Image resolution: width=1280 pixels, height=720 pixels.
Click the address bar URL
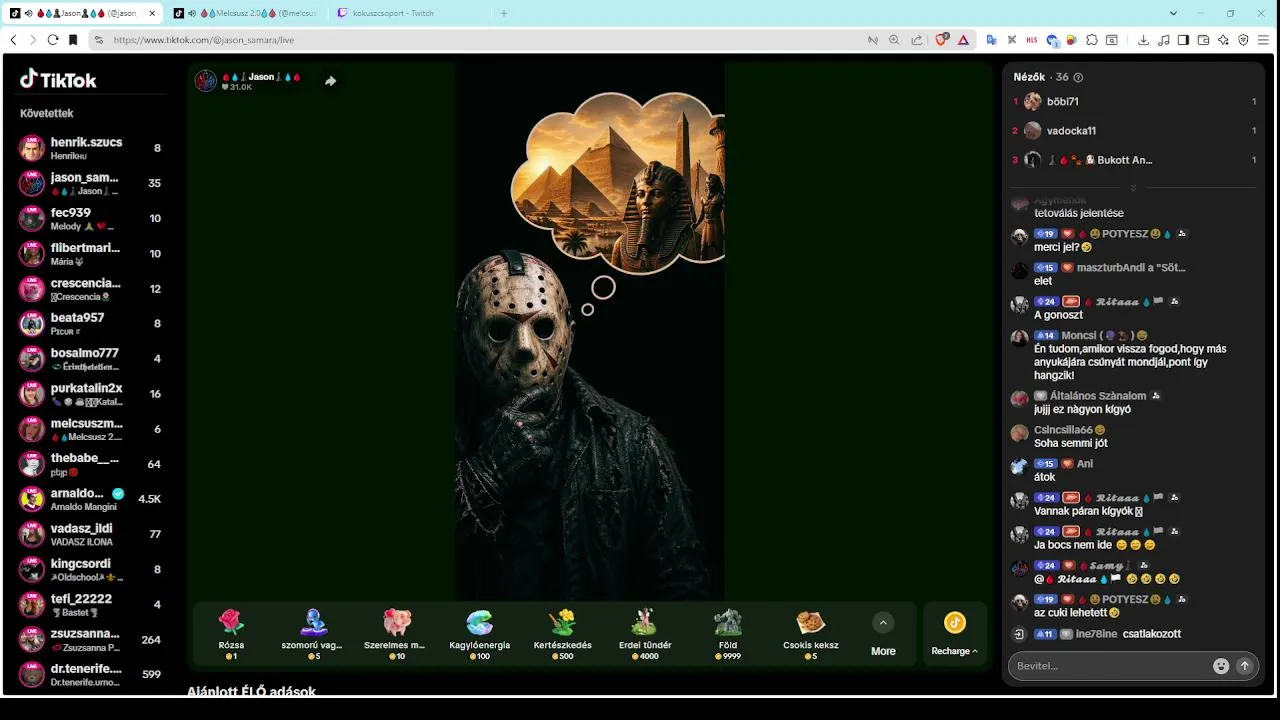[x=204, y=40]
